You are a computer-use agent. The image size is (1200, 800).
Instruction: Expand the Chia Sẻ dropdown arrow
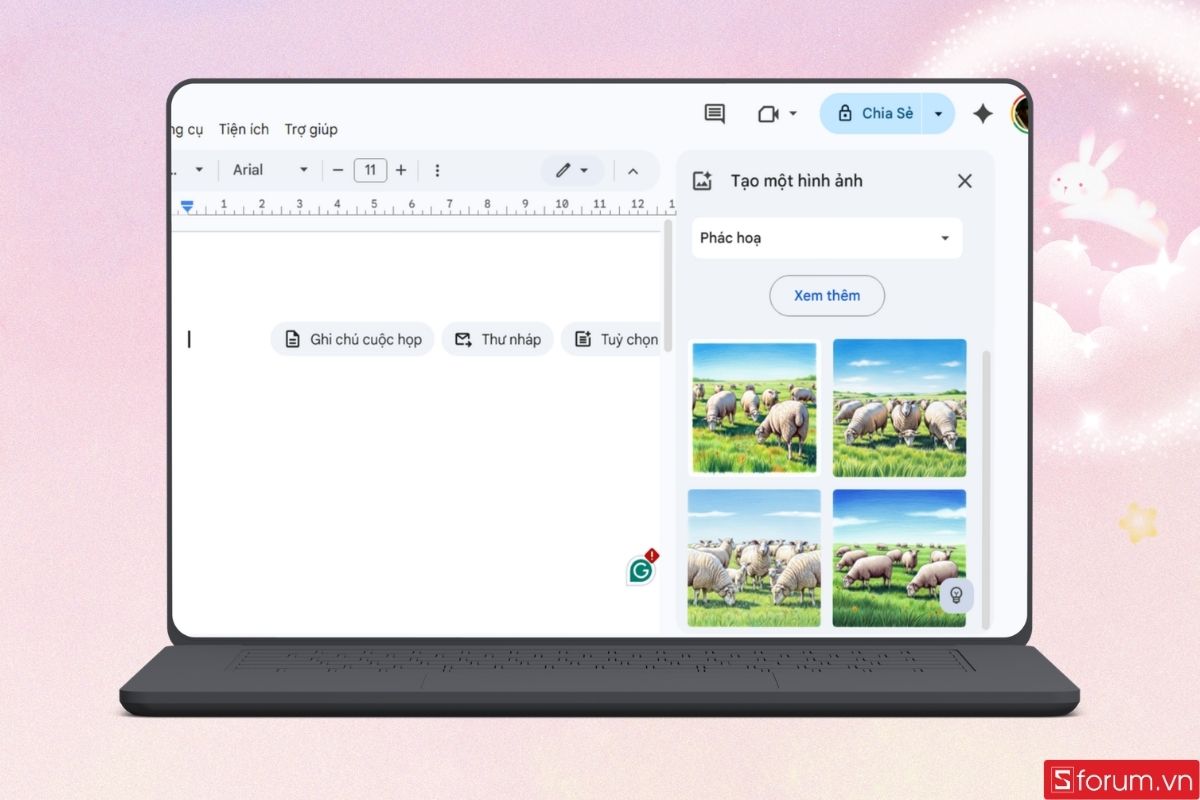[938, 113]
